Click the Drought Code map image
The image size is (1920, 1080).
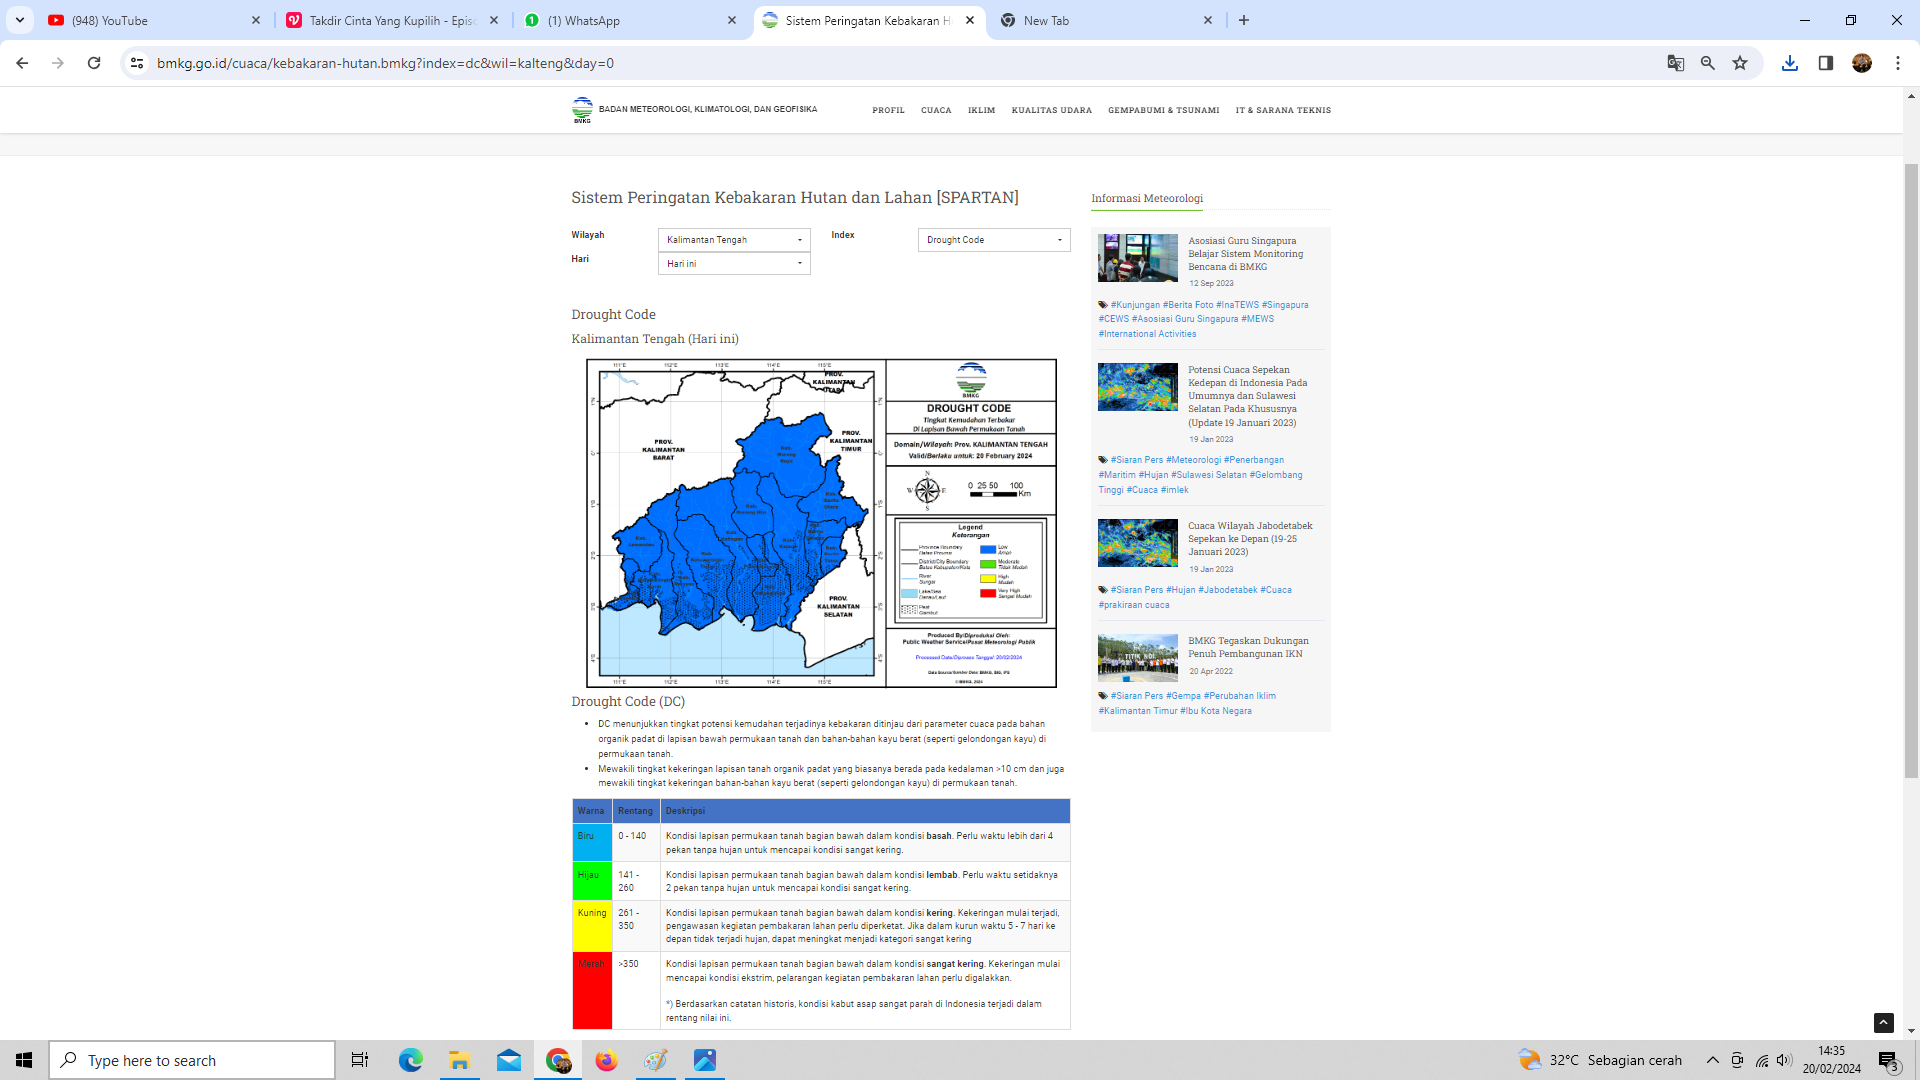tap(821, 523)
